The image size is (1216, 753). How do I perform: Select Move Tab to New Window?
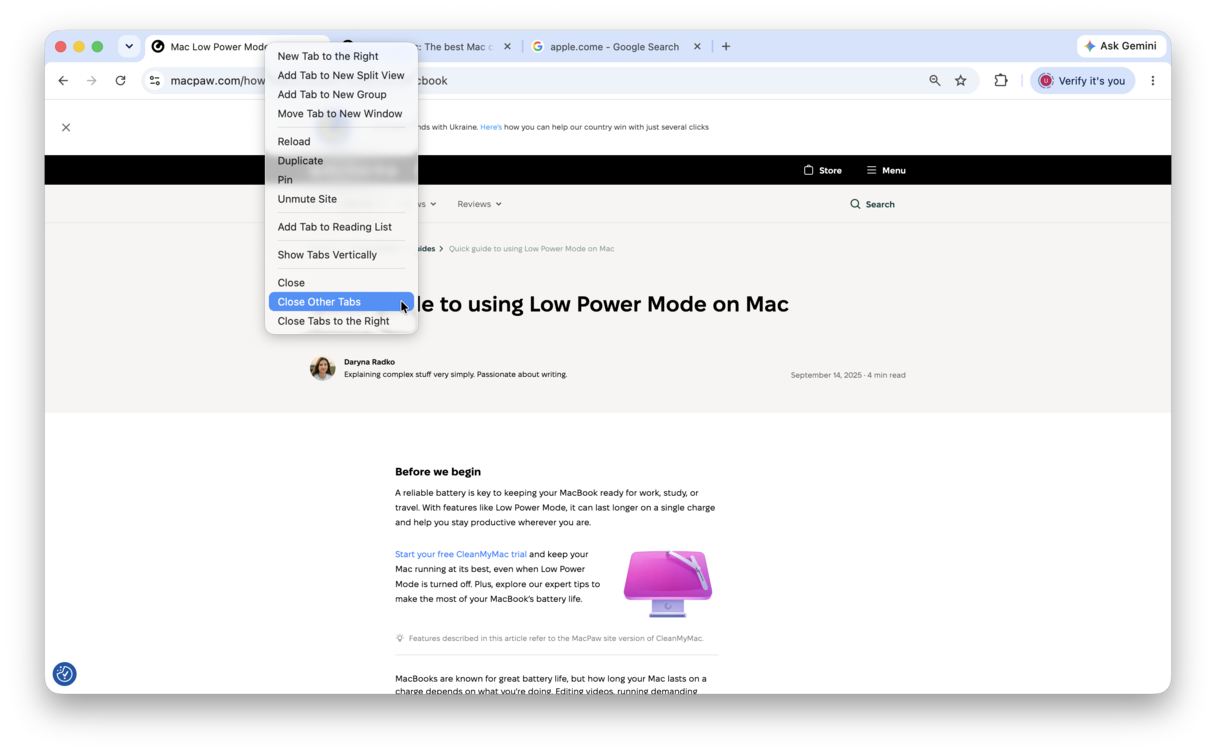click(x=341, y=114)
